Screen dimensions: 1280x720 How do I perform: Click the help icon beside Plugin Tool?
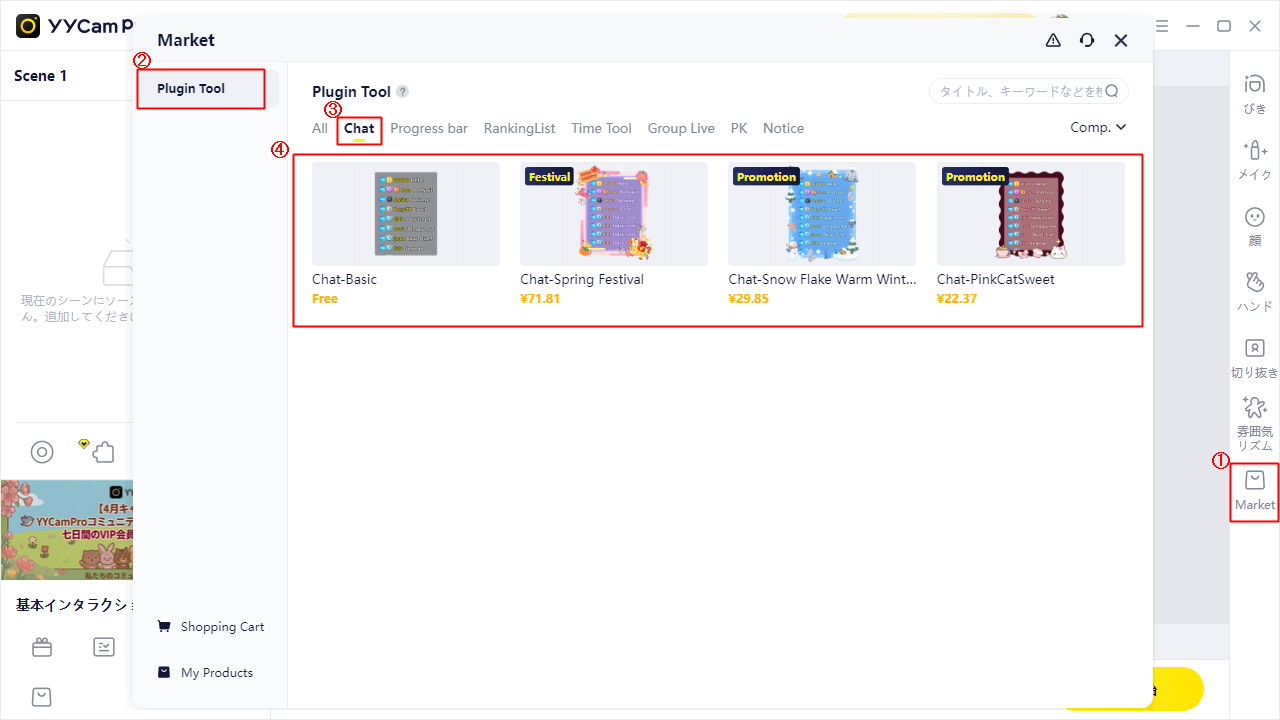(x=402, y=92)
